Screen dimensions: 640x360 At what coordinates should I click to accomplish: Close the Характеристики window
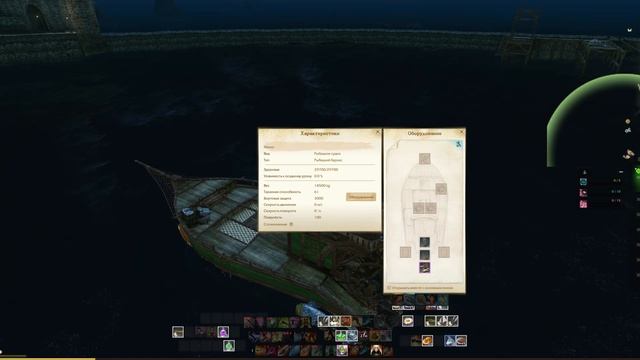[378, 132]
